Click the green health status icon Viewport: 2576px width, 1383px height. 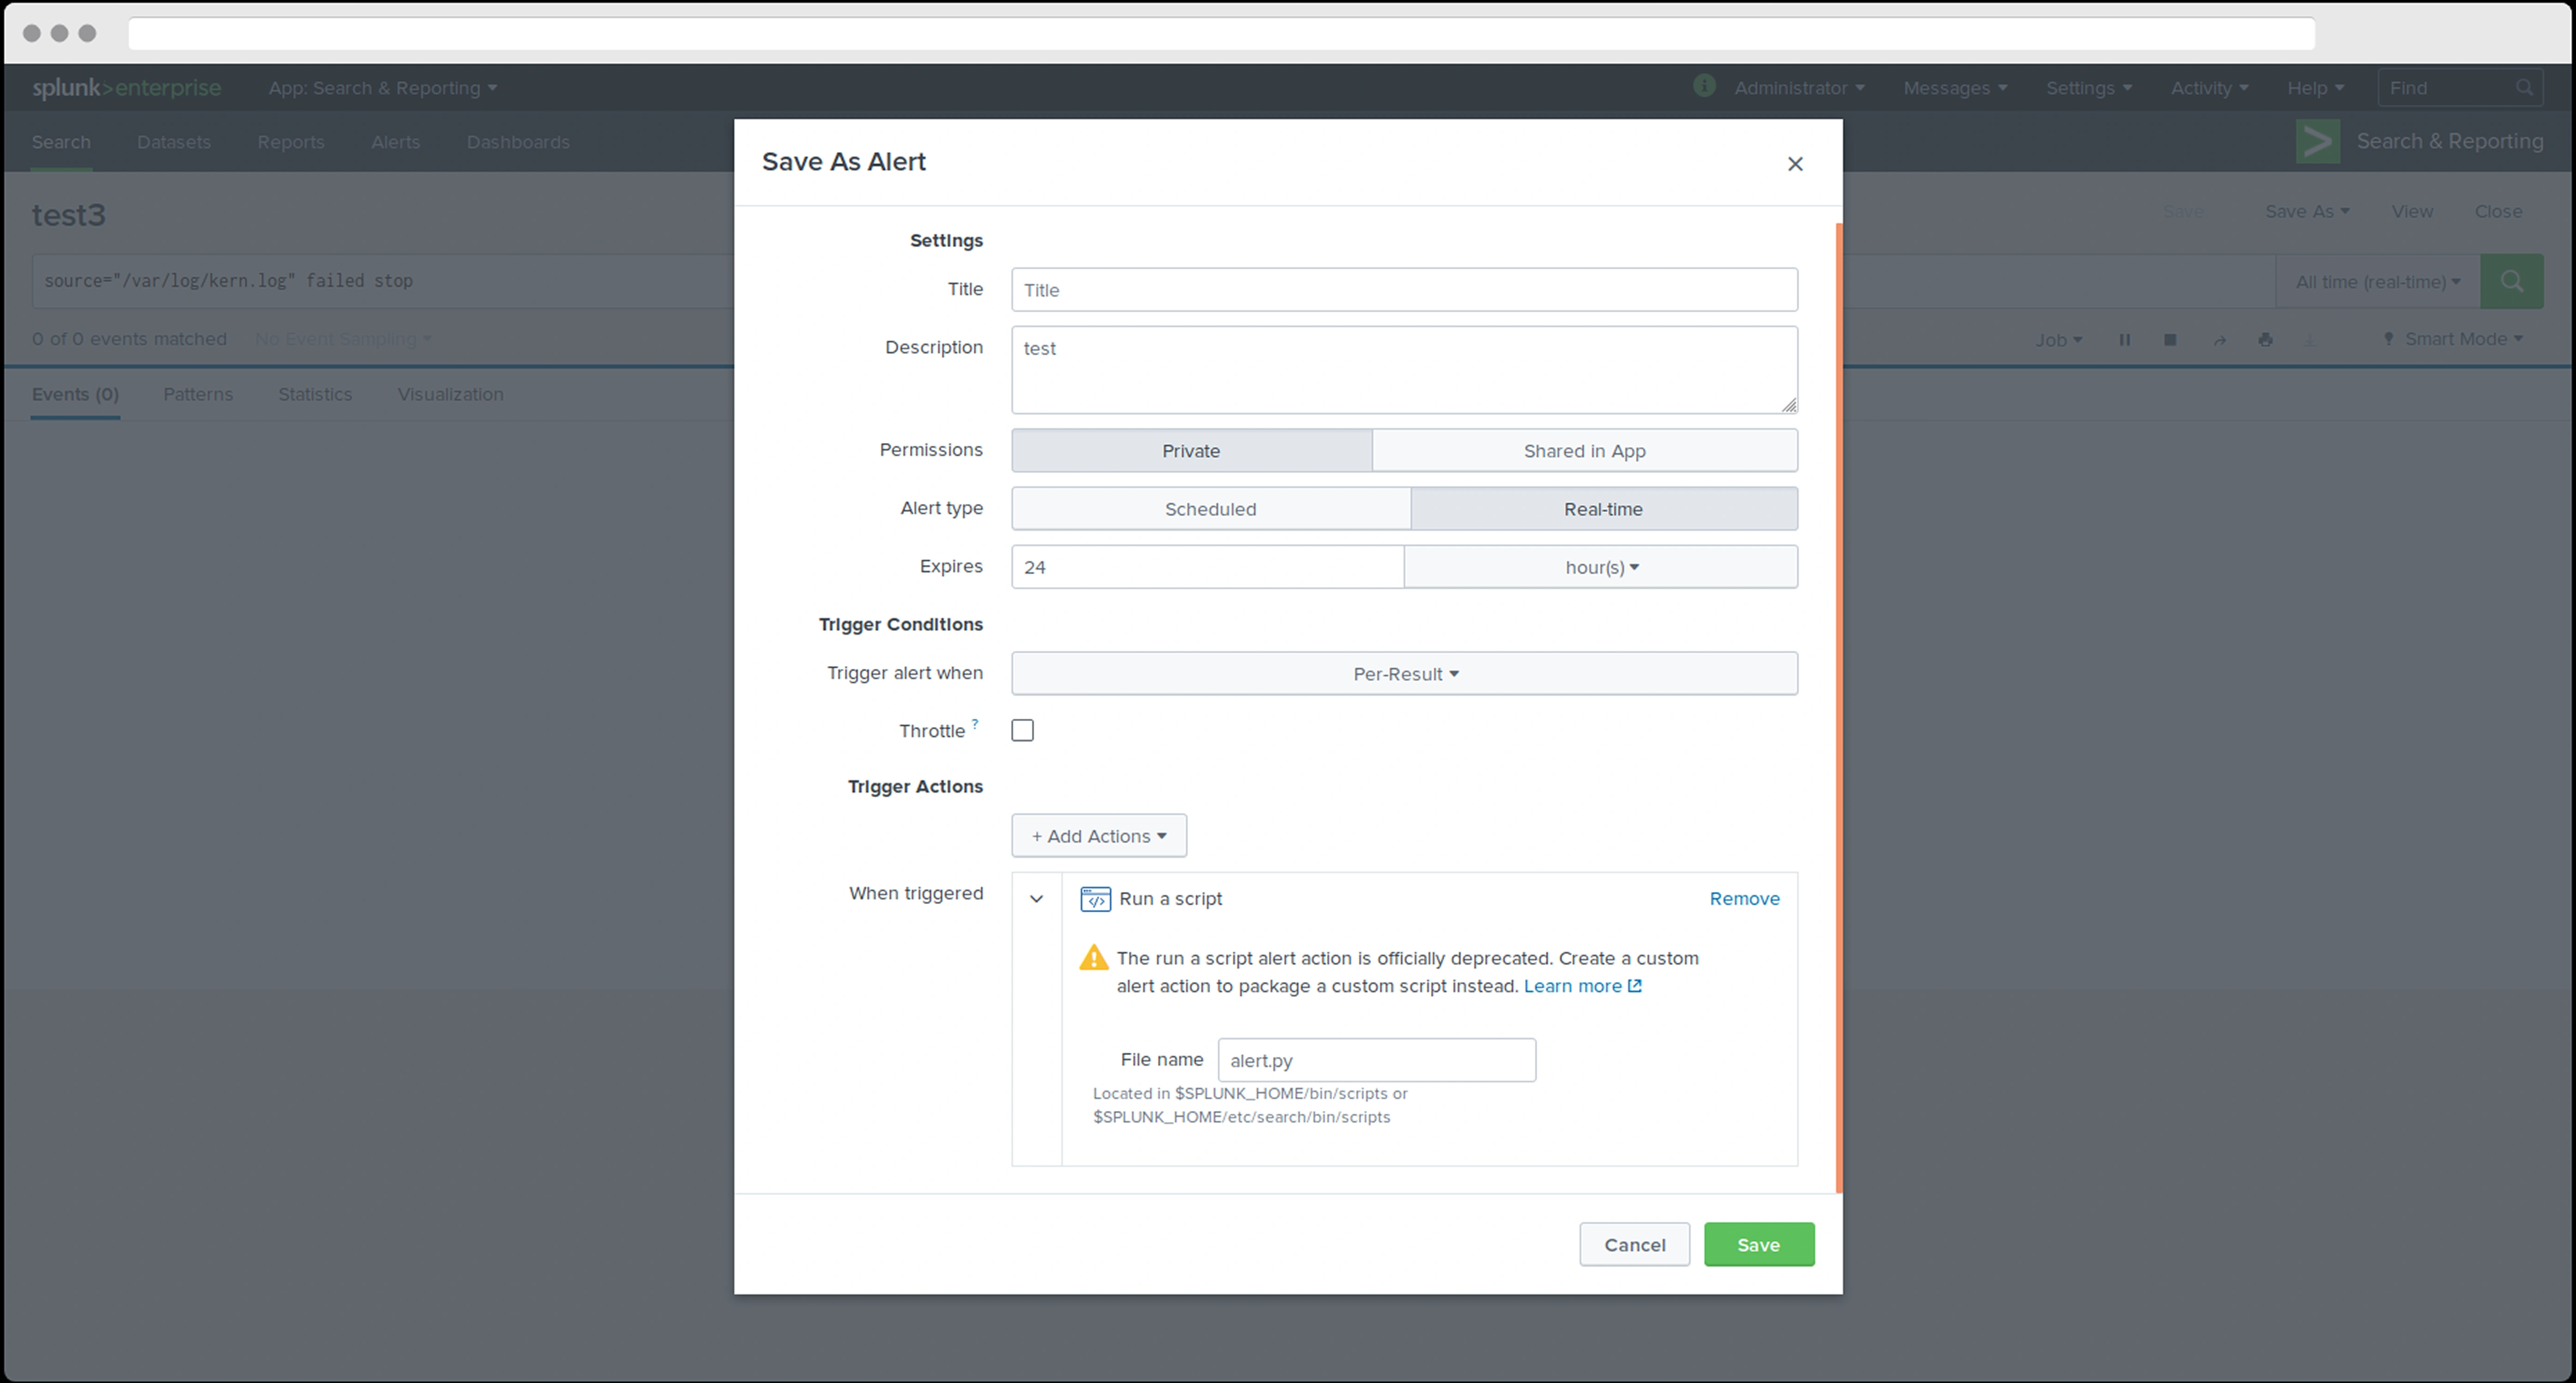click(1704, 87)
